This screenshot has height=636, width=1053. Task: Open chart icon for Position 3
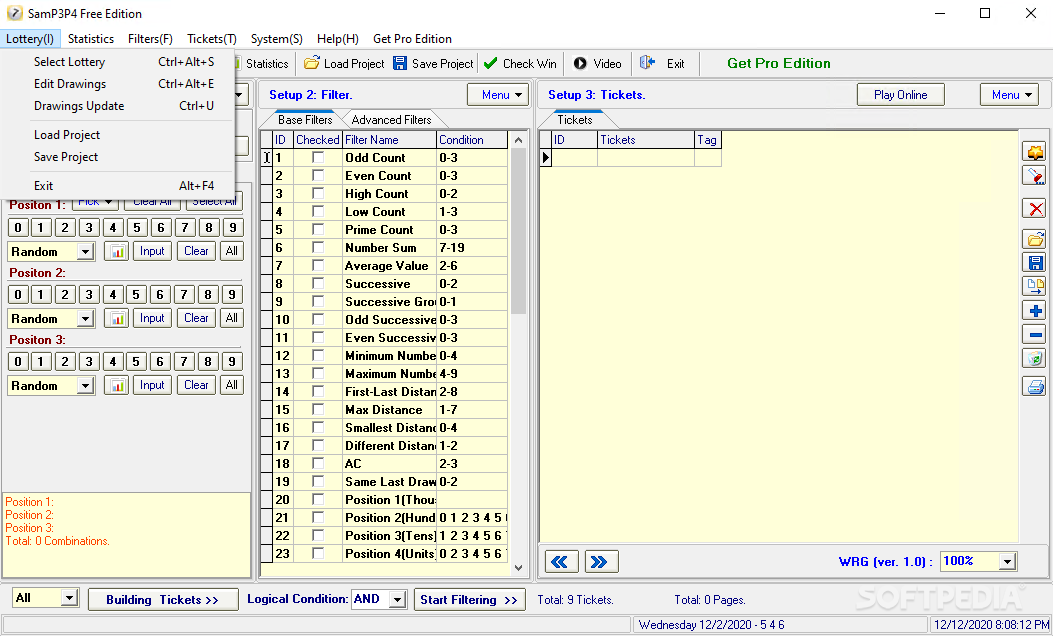pos(117,385)
